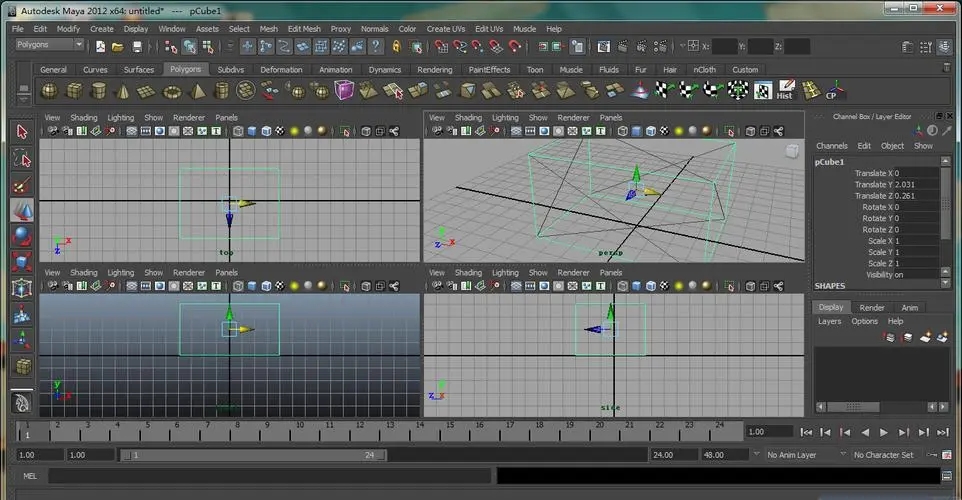
Task: Create a polygon cube from the shelf
Action: [74, 91]
